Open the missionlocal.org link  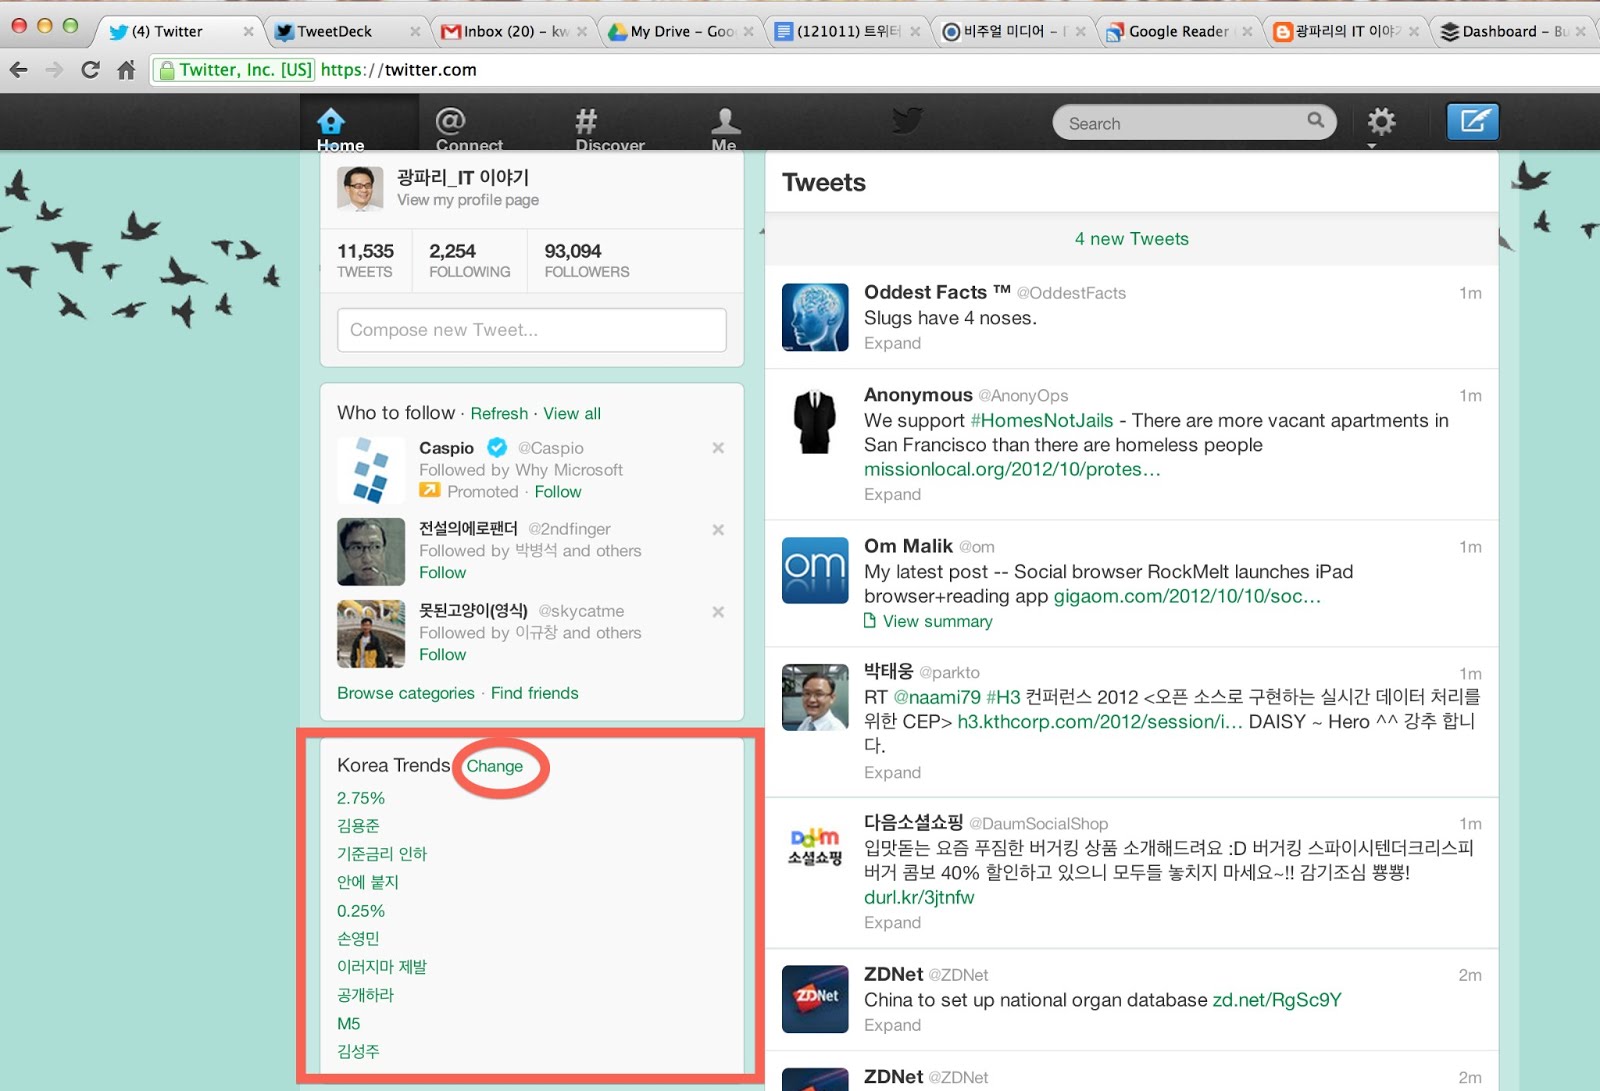(1012, 469)
